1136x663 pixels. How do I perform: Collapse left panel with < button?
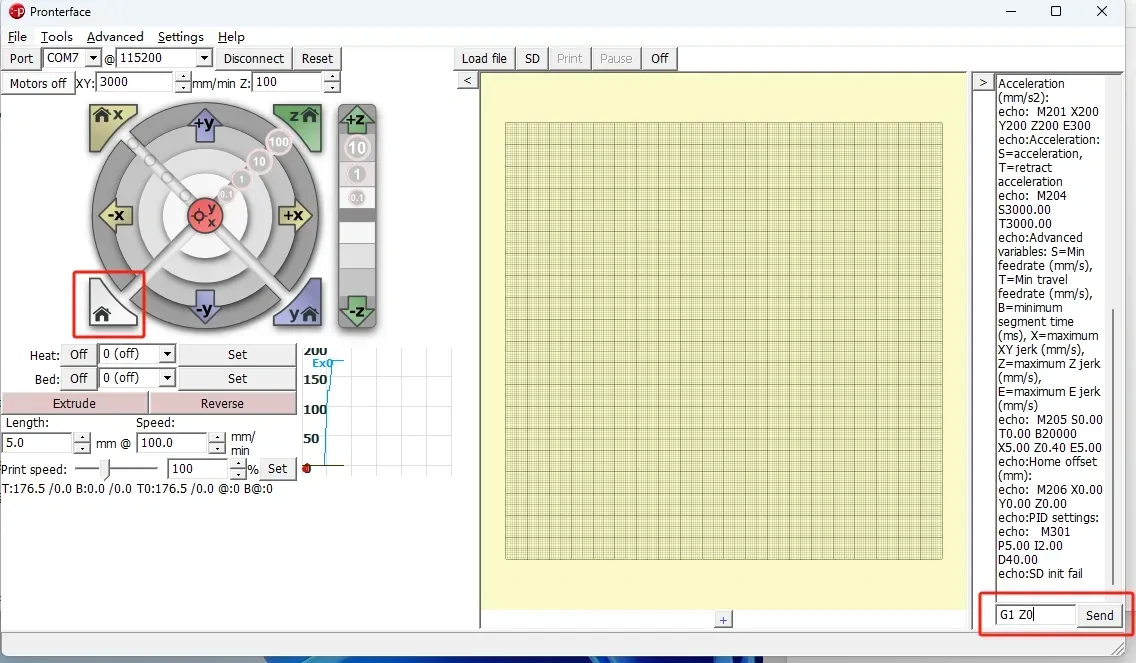tap(468, 80)
